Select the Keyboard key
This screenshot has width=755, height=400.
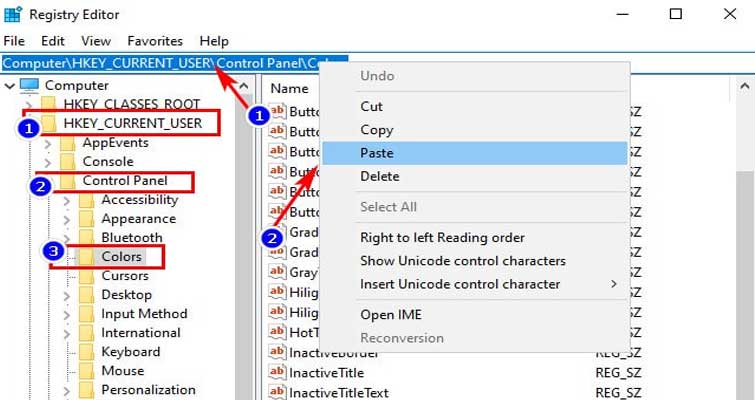(130, 352)
